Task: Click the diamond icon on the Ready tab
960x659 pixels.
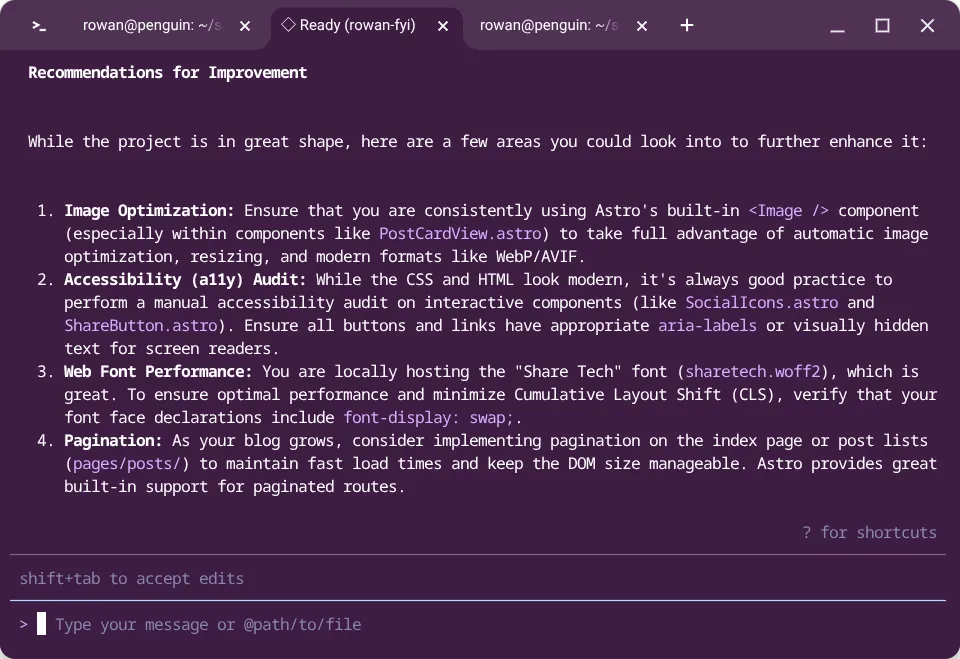Action: [289, 26]
